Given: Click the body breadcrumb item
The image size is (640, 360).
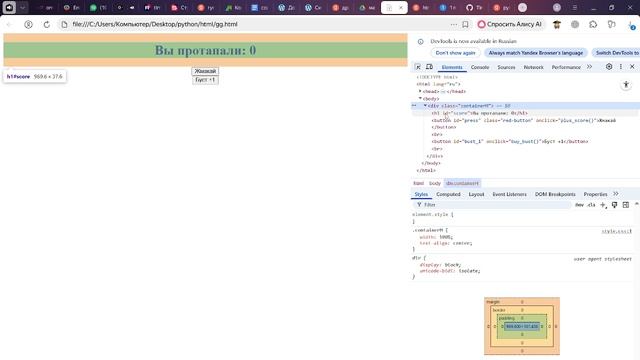Looking at the screenshot, I should pos(435,183).
